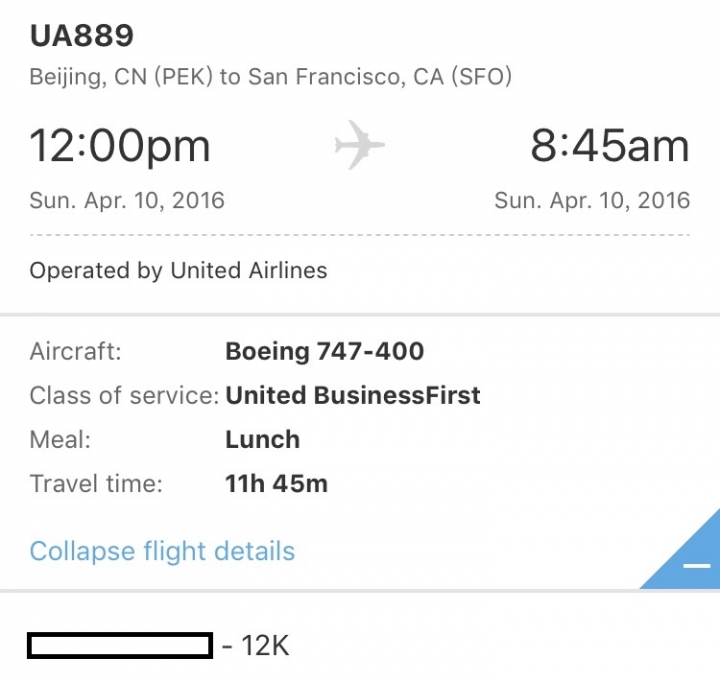Screen dimensions: 720x682
Task: Click the airplane icon between times
Action: 359,145
